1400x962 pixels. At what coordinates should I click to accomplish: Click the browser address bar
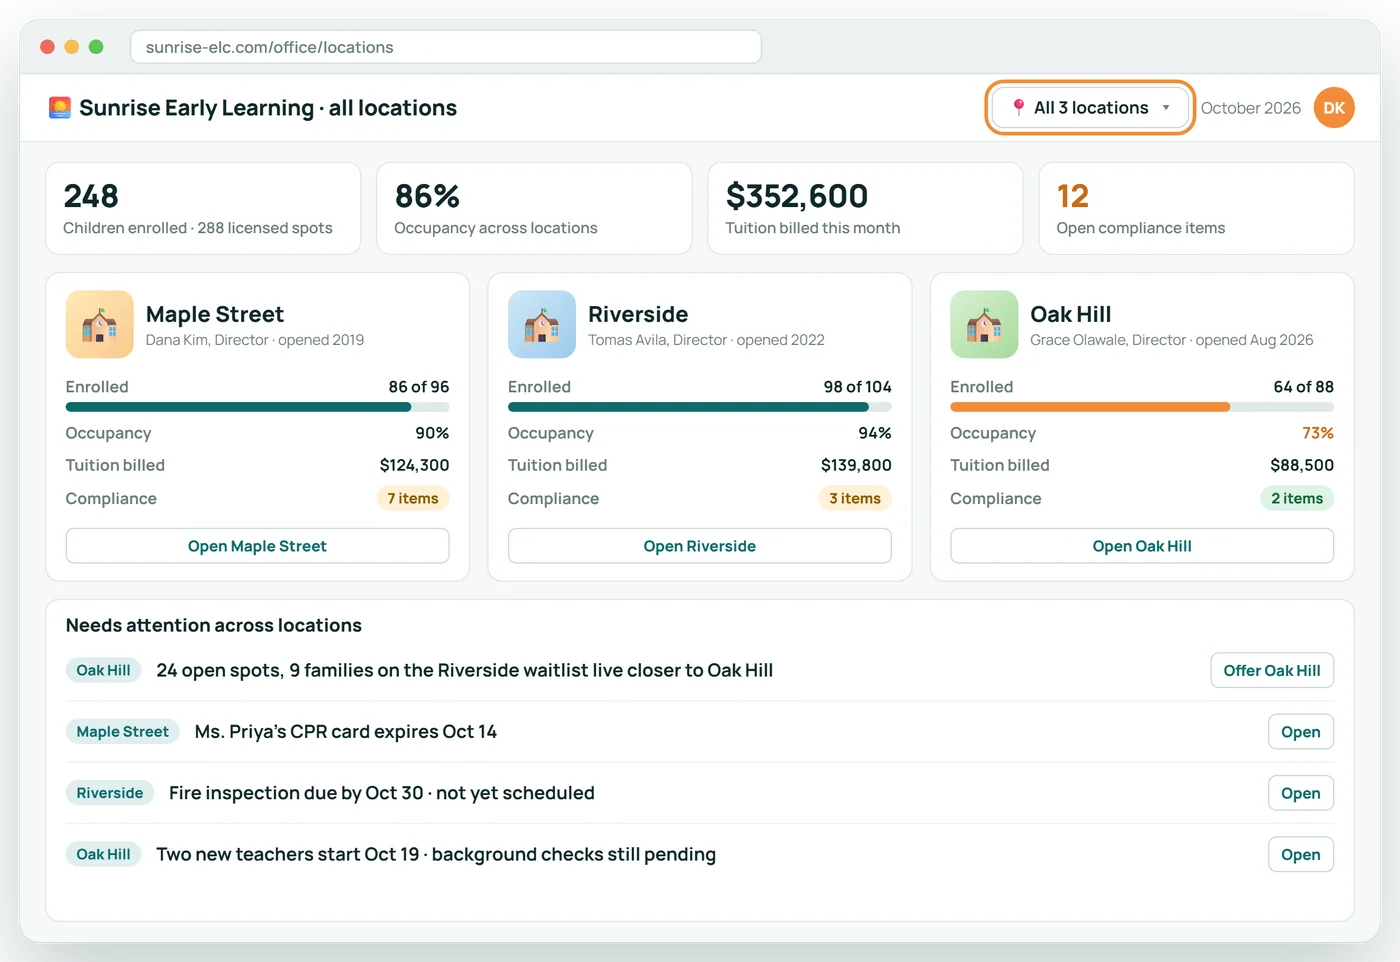pyautogui.click(x=446, y=47)
